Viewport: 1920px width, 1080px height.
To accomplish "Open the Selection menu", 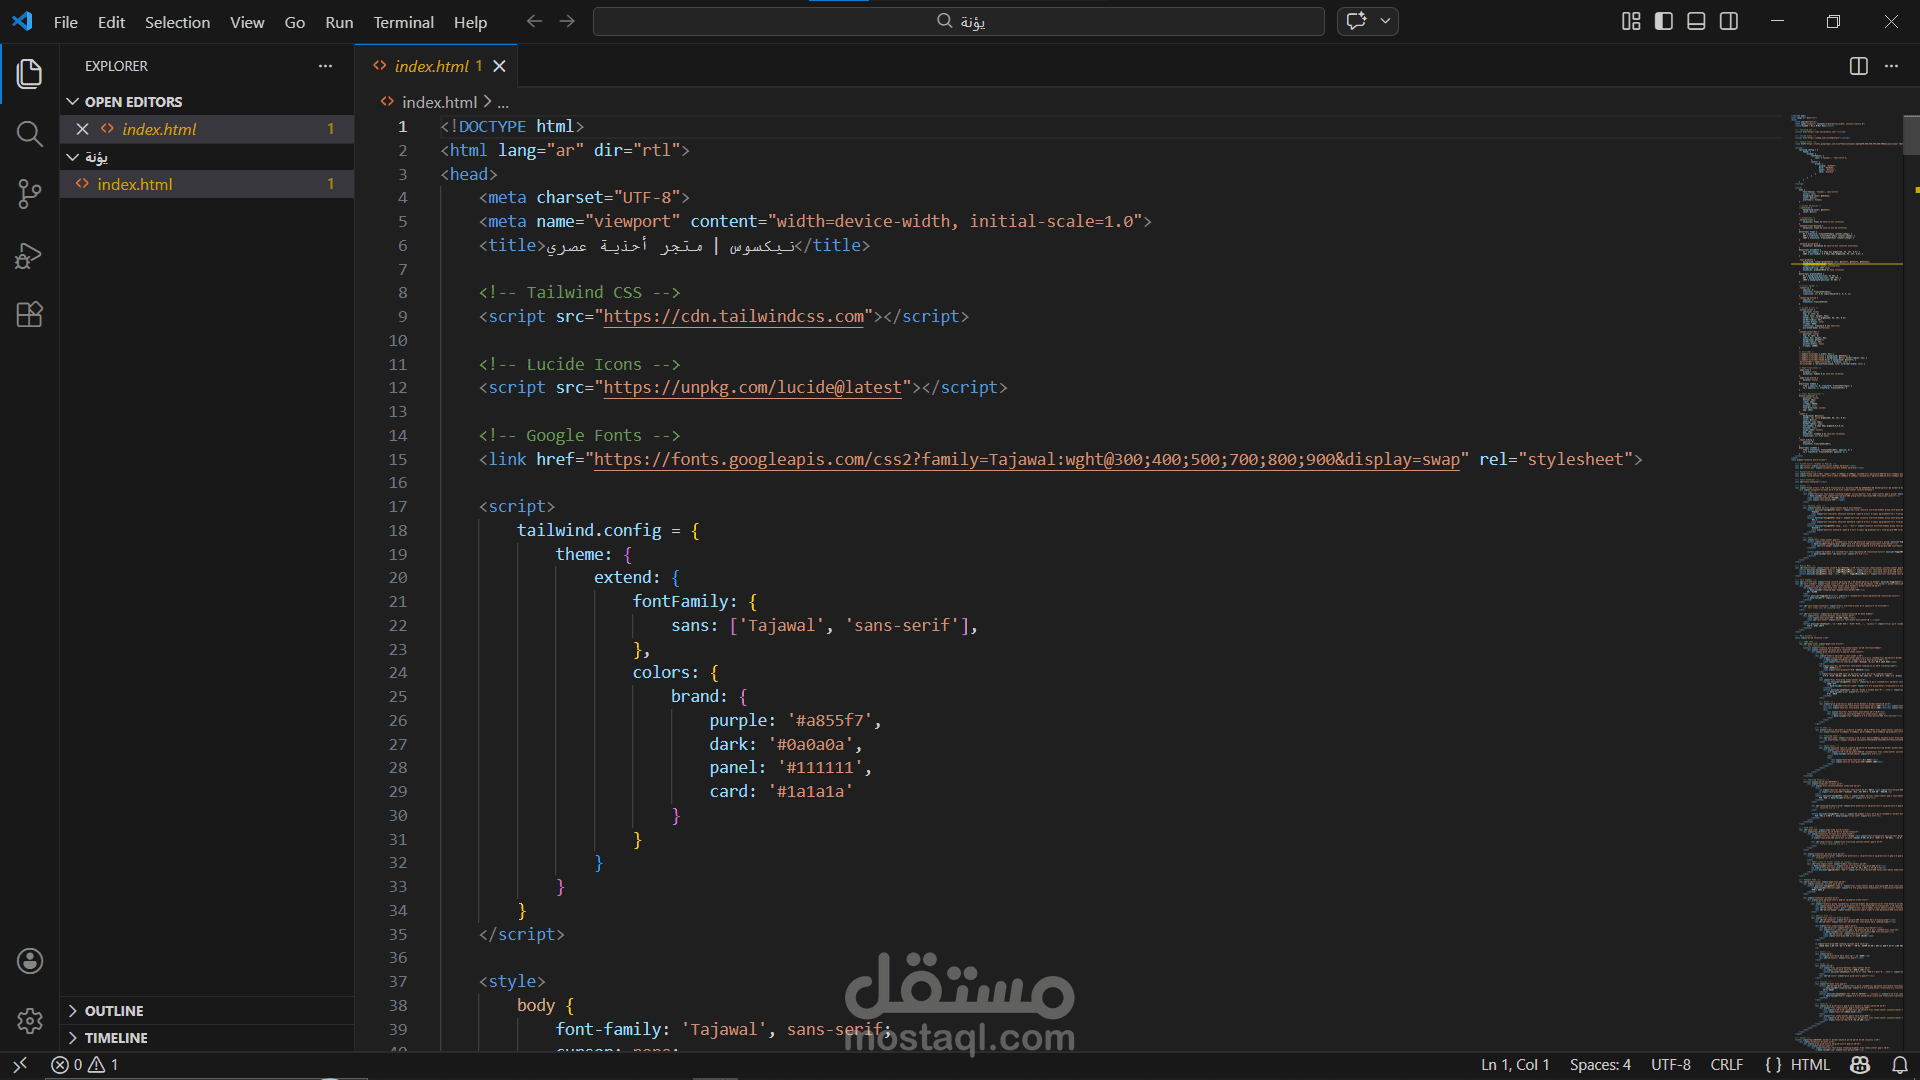I will coord(177,22).
